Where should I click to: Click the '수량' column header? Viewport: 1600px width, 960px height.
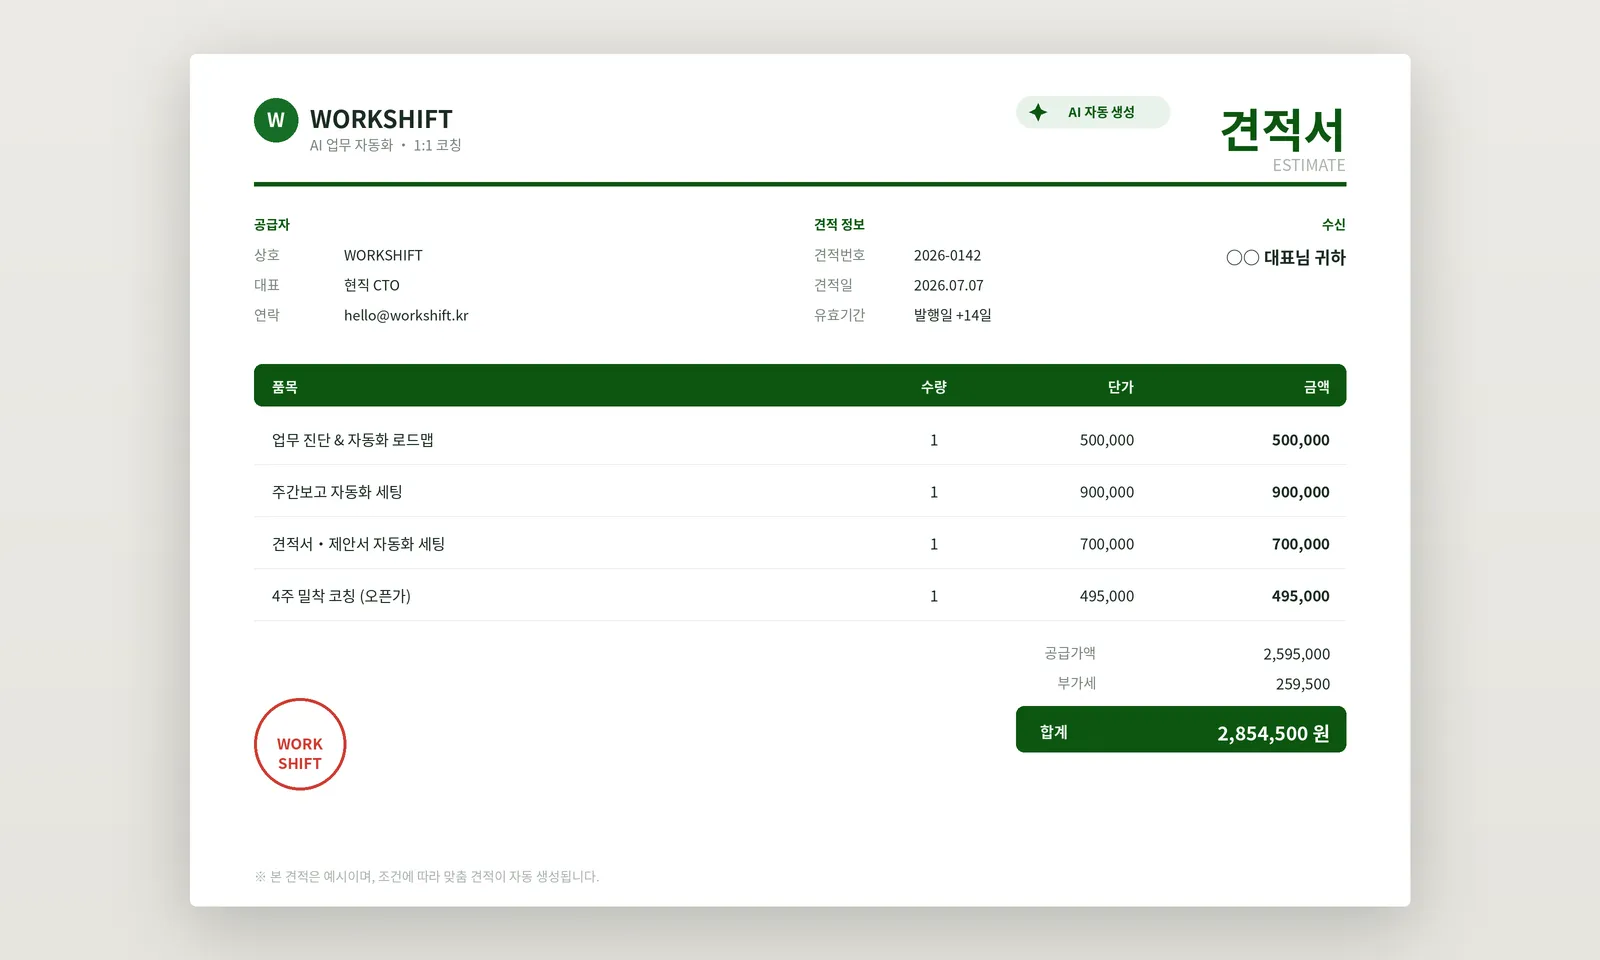click(934, 386)
